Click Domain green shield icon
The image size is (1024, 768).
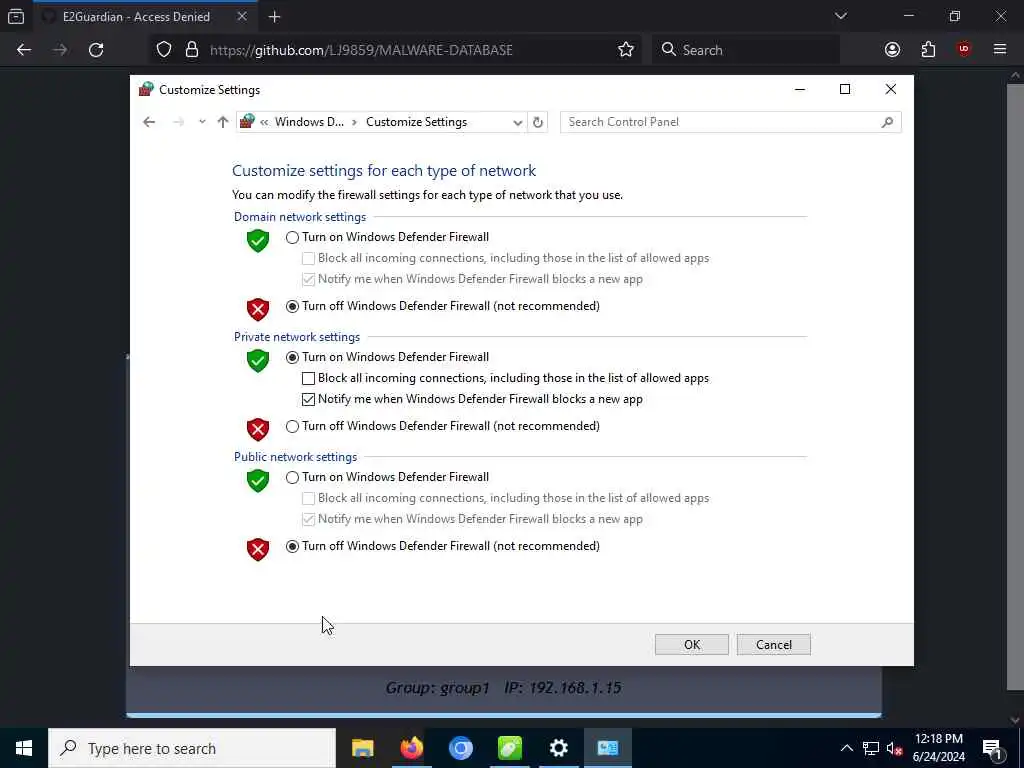258,240
